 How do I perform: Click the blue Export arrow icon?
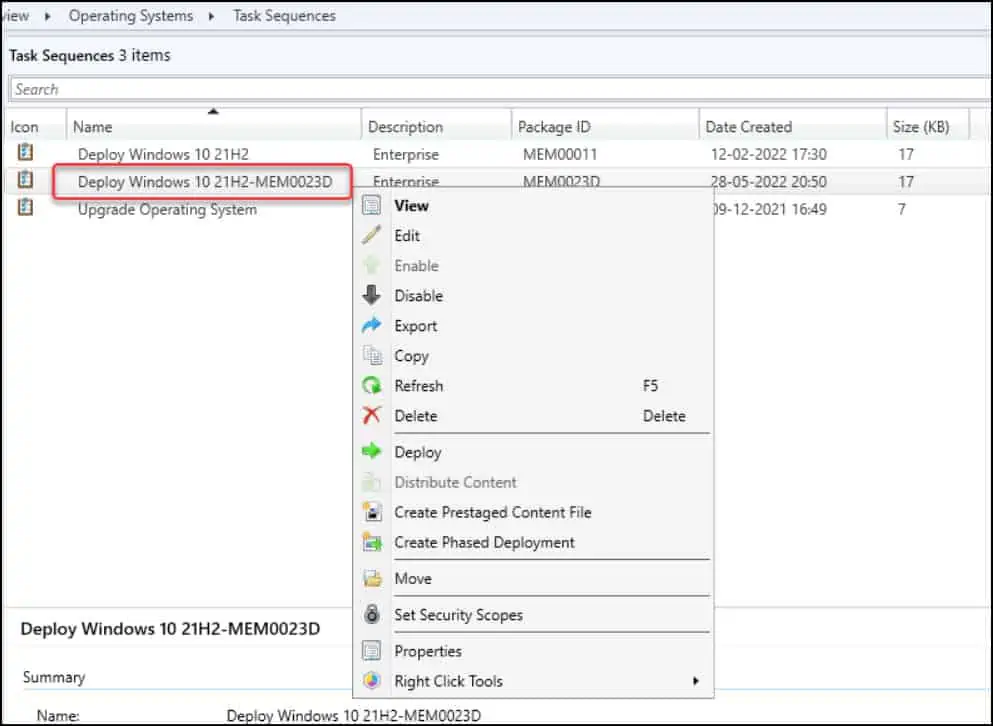coord(372,326)
